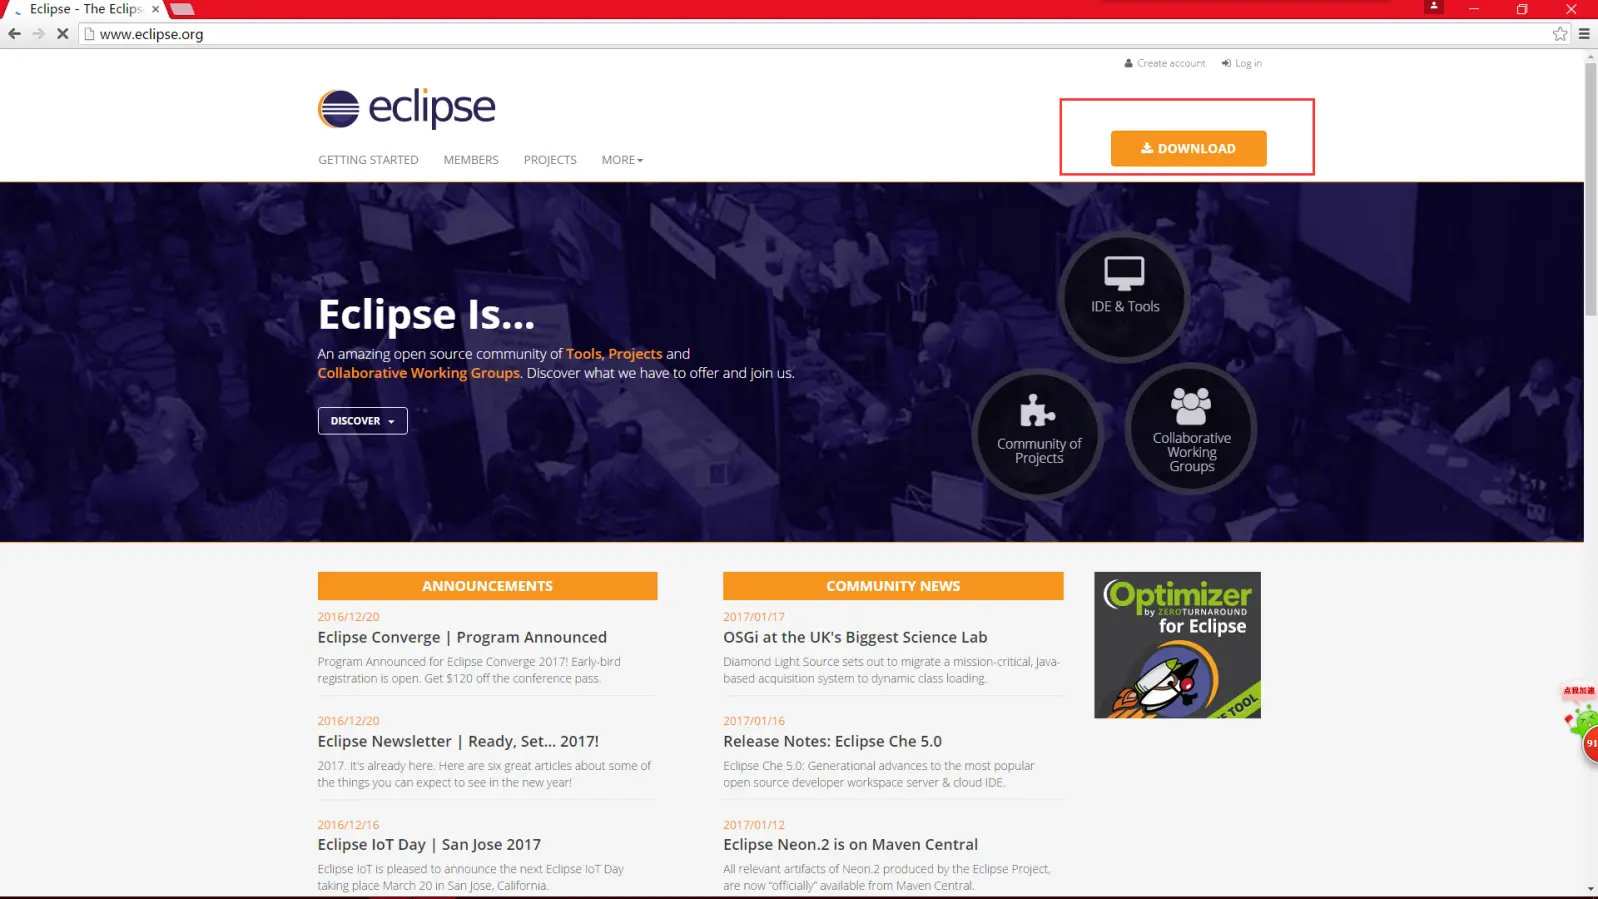Screen dimensions: 1598x899
Task: Click the floating green accelerator widget
Action: 1584,724
